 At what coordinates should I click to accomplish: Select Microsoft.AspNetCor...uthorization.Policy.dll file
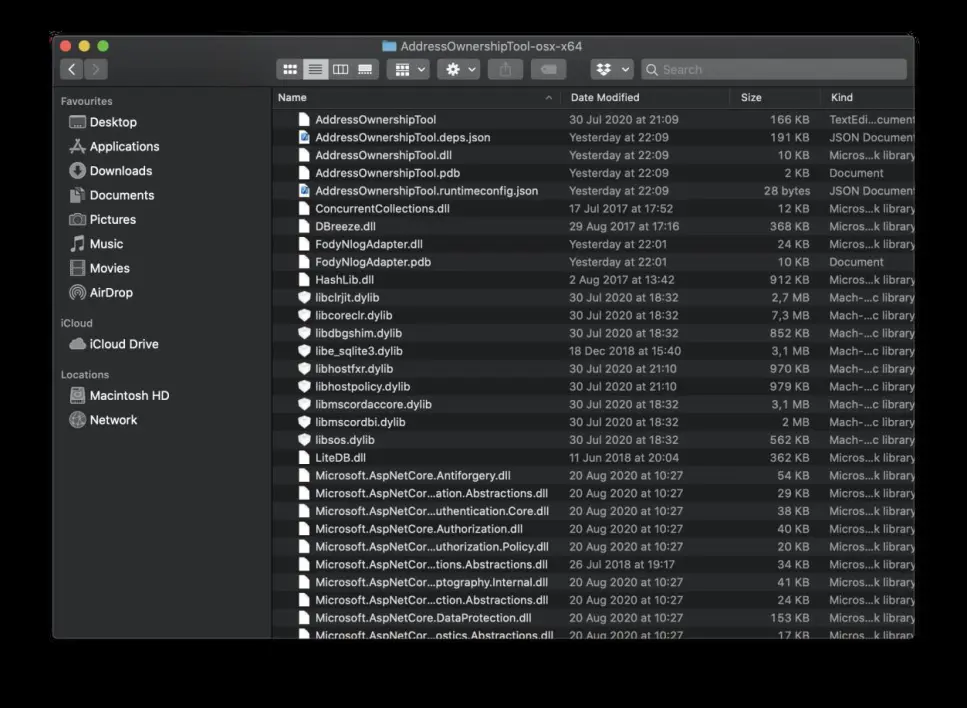pos(432,547)
